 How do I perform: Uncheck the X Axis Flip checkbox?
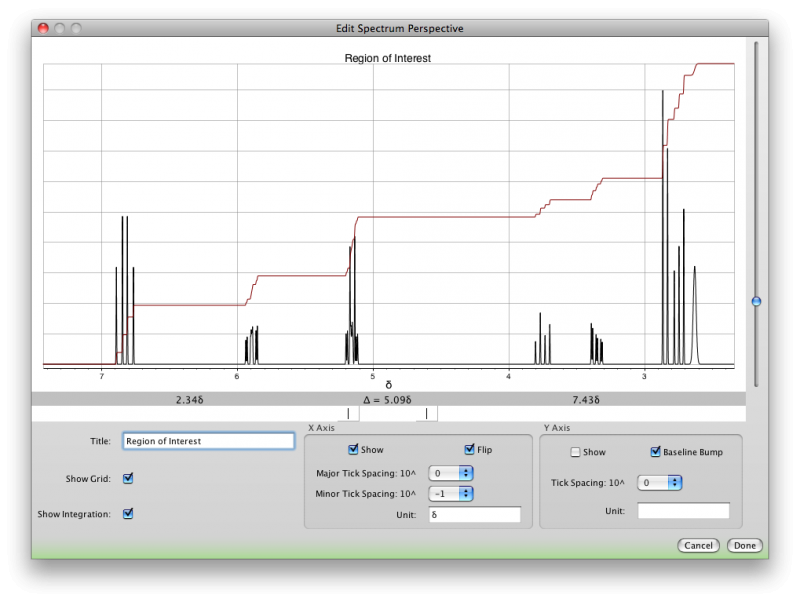[469, 449]
